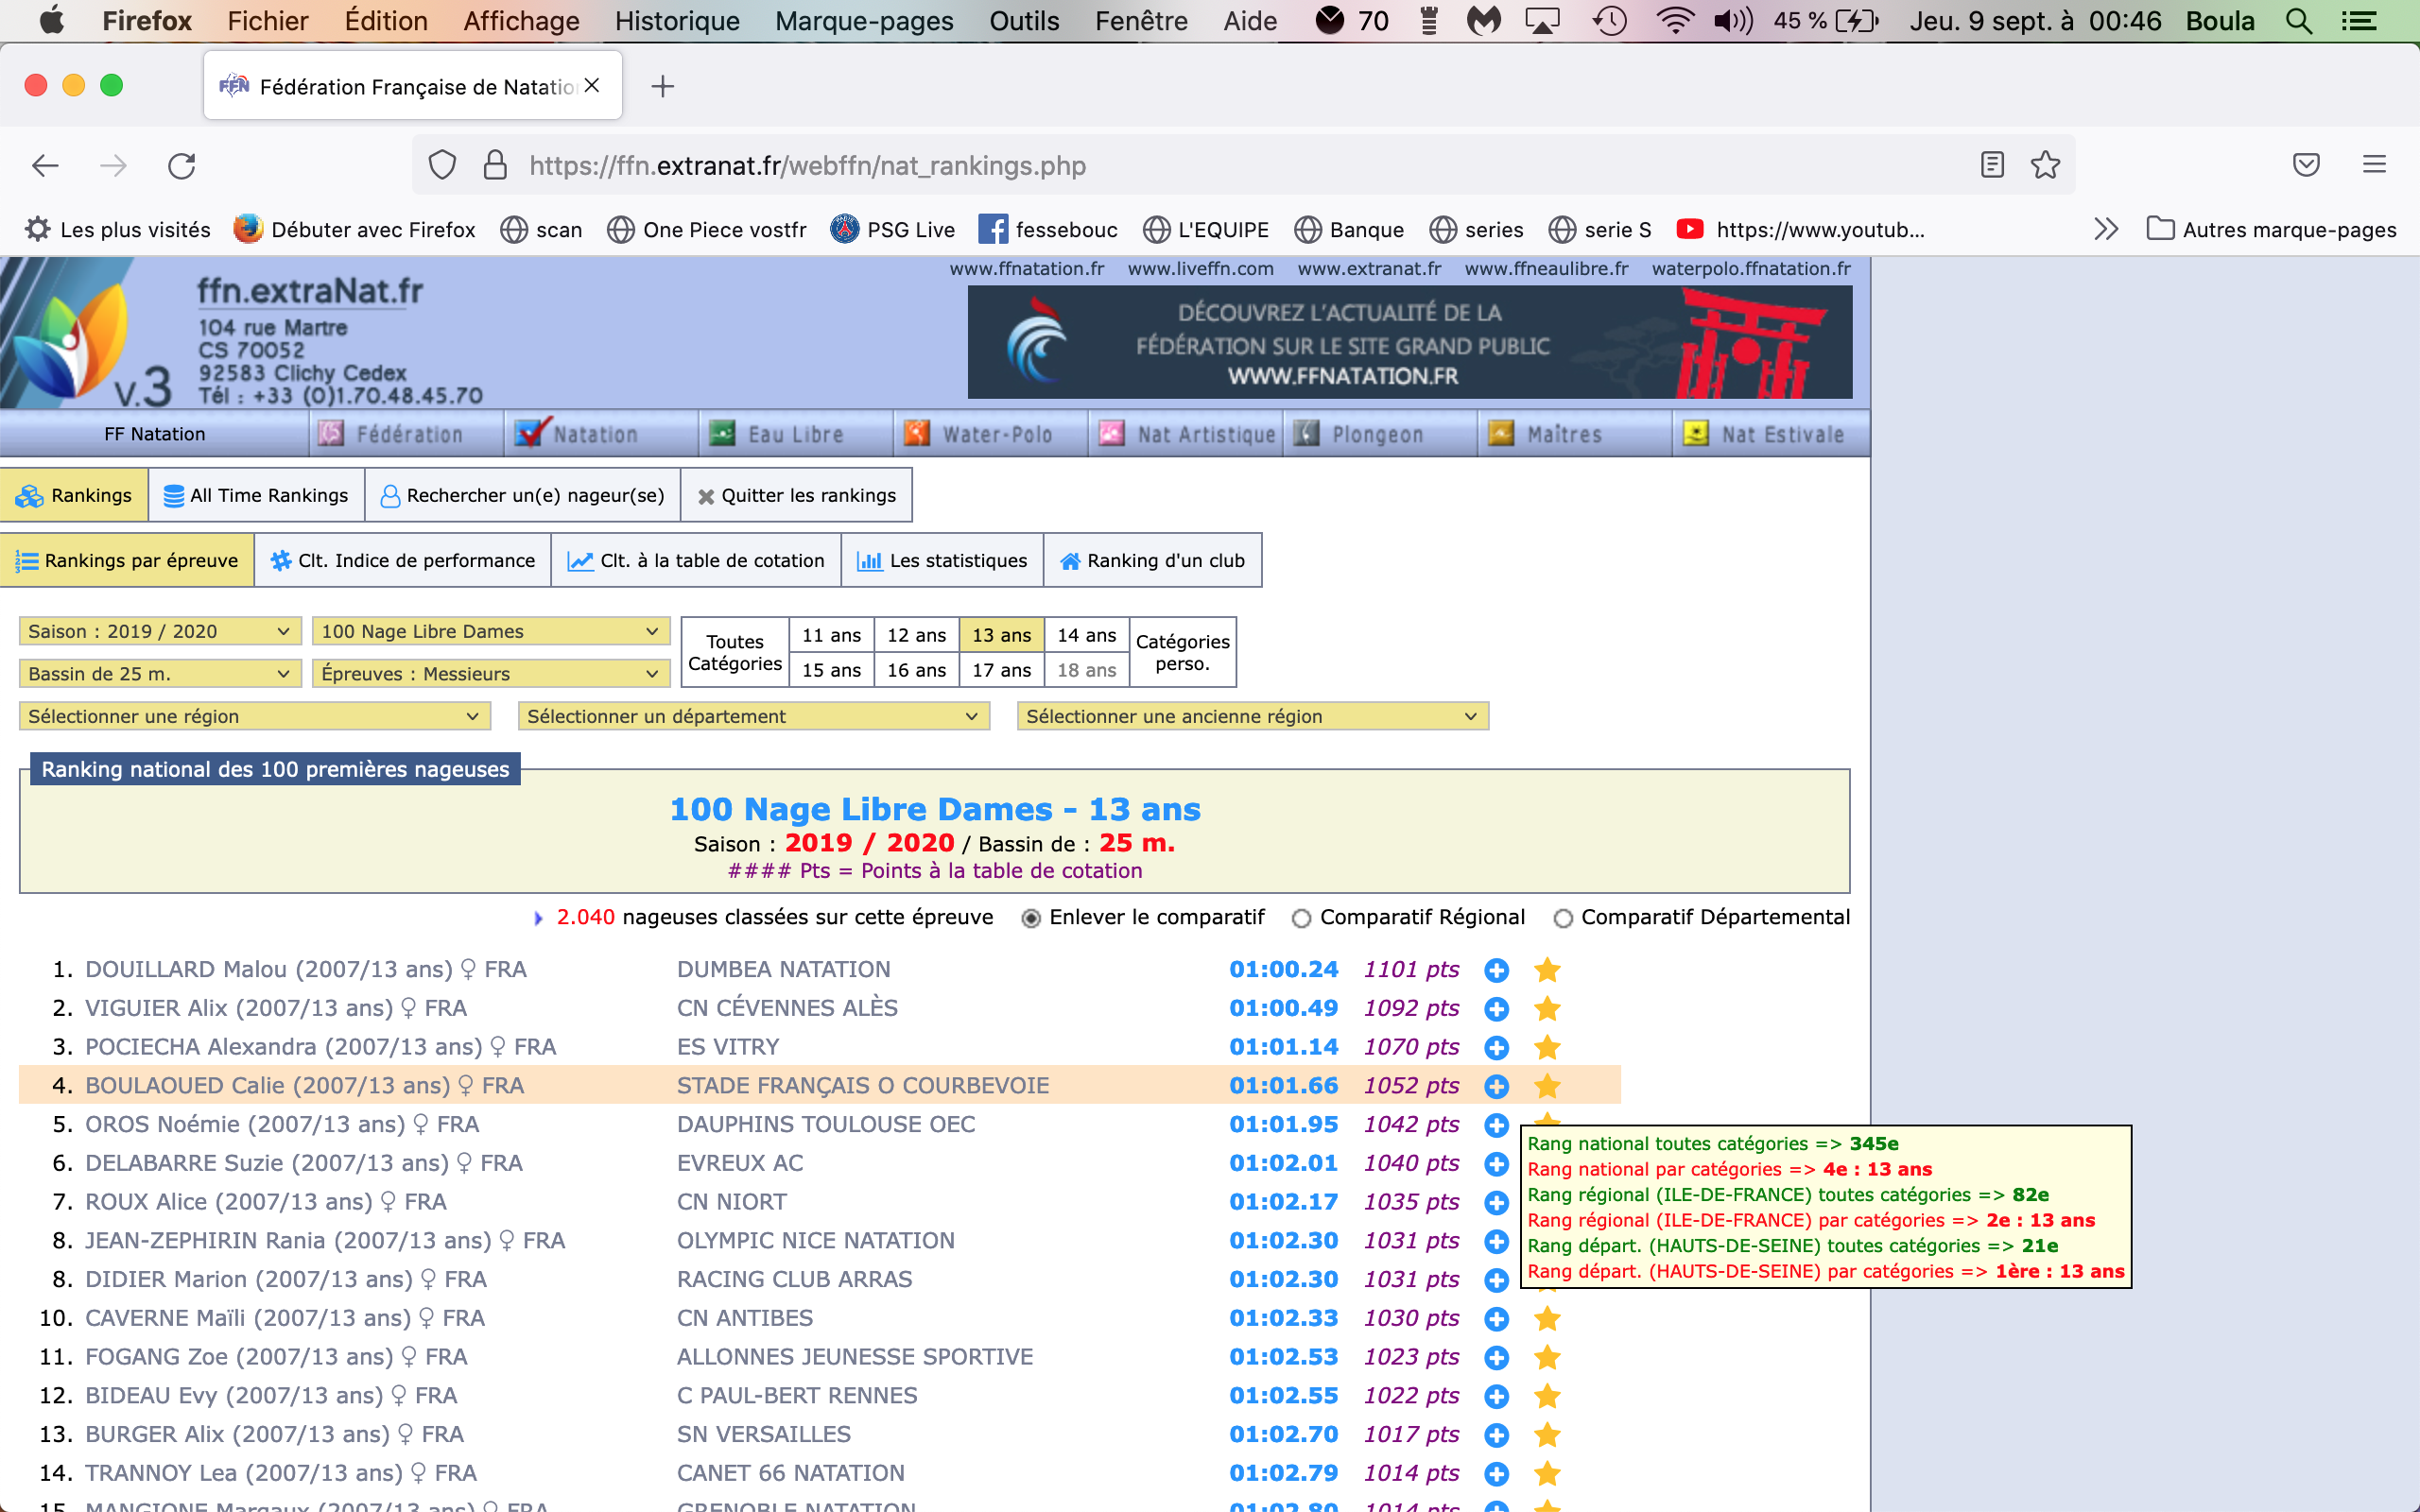Open tracking protection shield icon
Image resolution: width=2420 pixels, height=1512 pixels.
click(442, 165)
